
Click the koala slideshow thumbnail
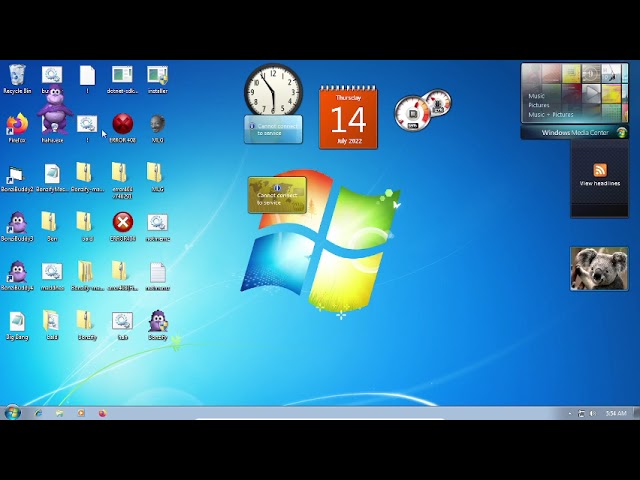click(599, 269)
